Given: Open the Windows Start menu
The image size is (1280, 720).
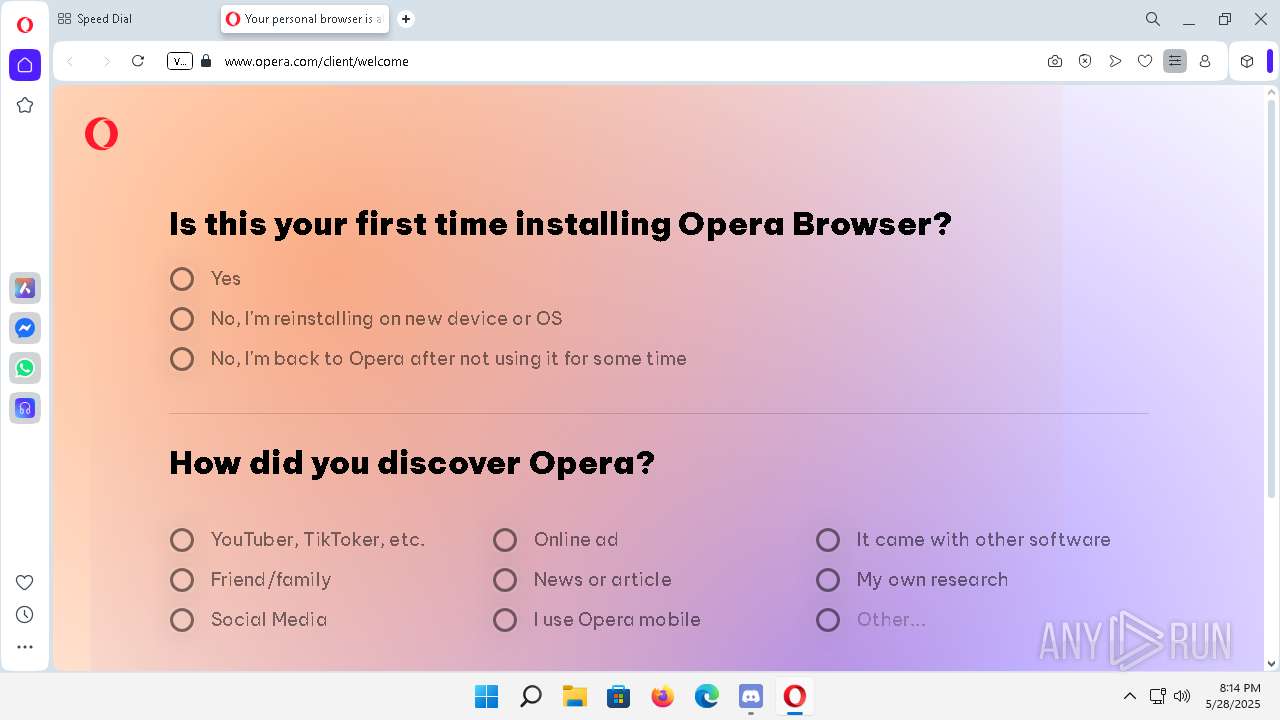Looking at the screenshot, I should [487, 696].
